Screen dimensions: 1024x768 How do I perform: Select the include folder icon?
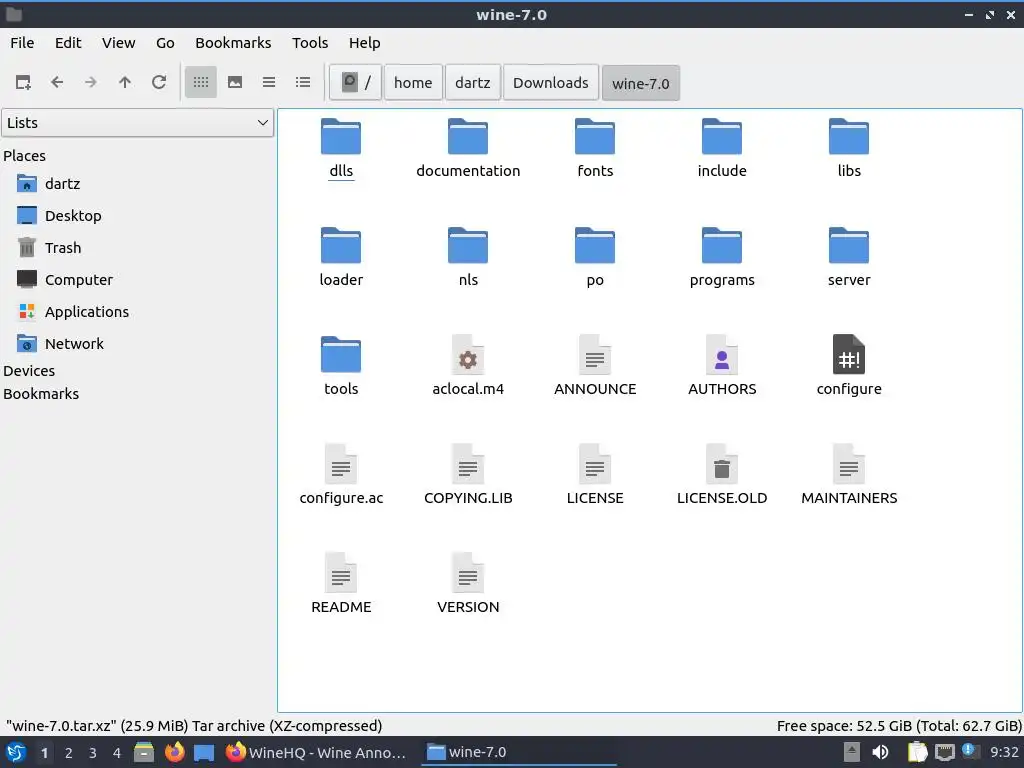(722, 136)
